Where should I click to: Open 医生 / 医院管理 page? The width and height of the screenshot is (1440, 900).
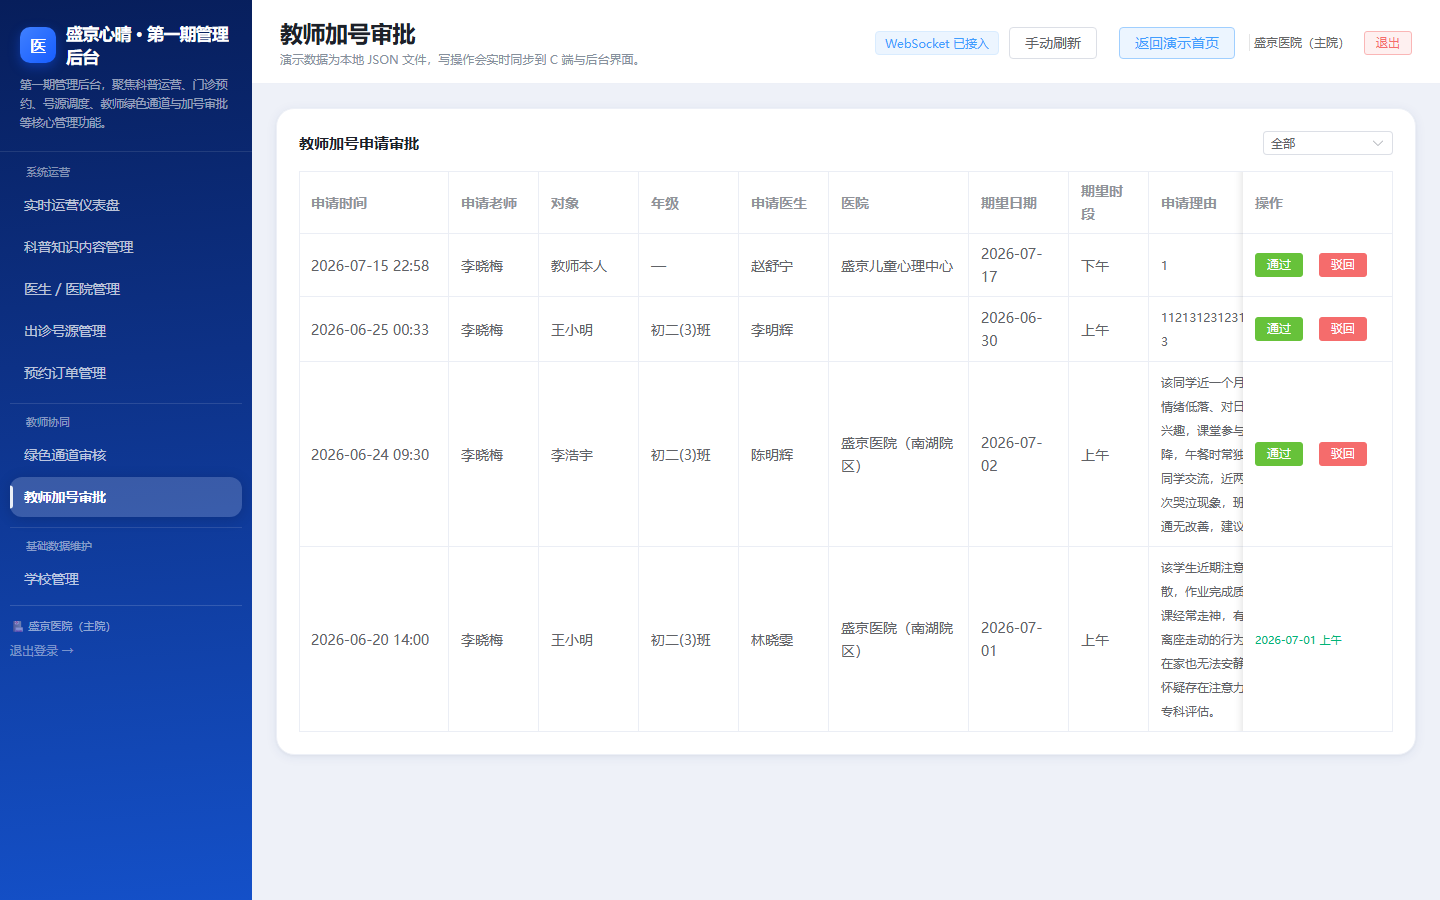(126, 289)
